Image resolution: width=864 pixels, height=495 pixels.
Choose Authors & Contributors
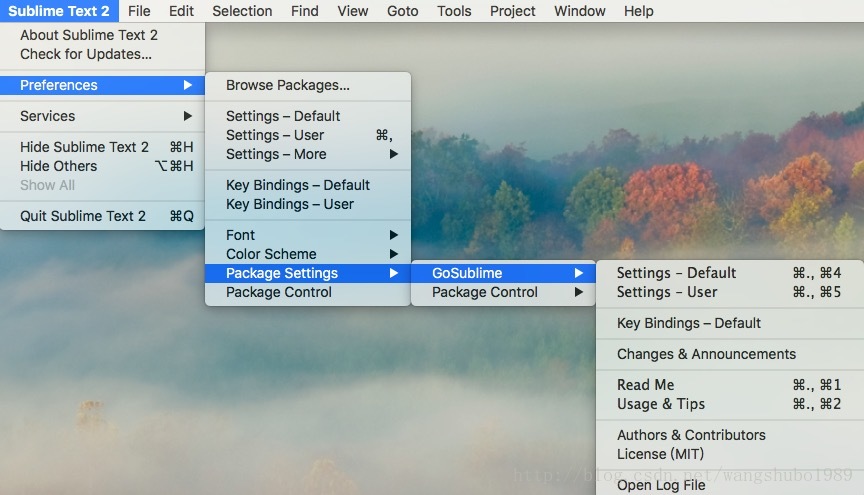730,435
